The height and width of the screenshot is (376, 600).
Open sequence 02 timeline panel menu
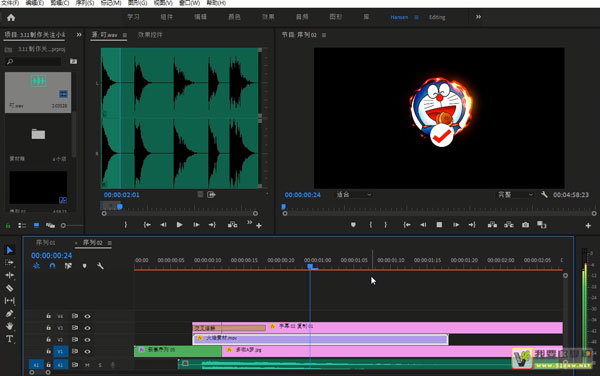(110, 243)
